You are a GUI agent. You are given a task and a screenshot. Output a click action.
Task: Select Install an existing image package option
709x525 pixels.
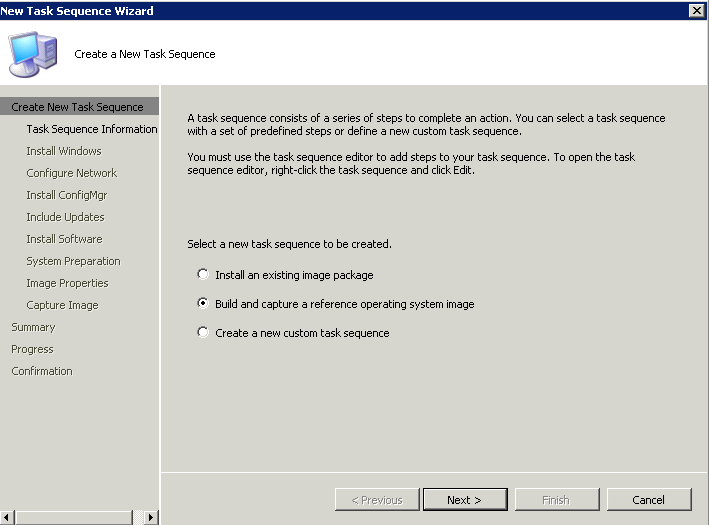[203, 274]
